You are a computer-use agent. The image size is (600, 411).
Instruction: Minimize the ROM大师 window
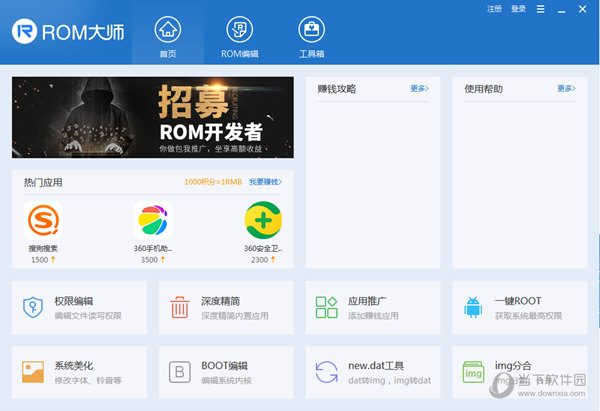(x=561, y=10)
